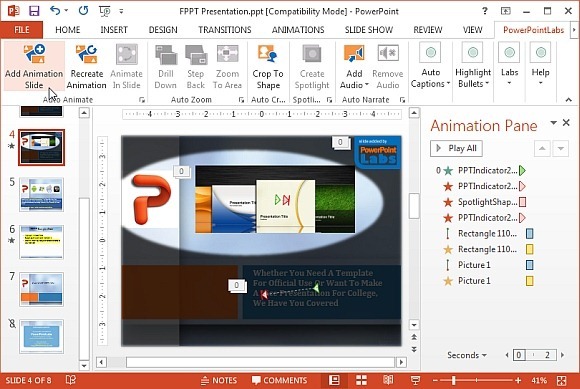Click Animate In Slide icon

point(127,54)
